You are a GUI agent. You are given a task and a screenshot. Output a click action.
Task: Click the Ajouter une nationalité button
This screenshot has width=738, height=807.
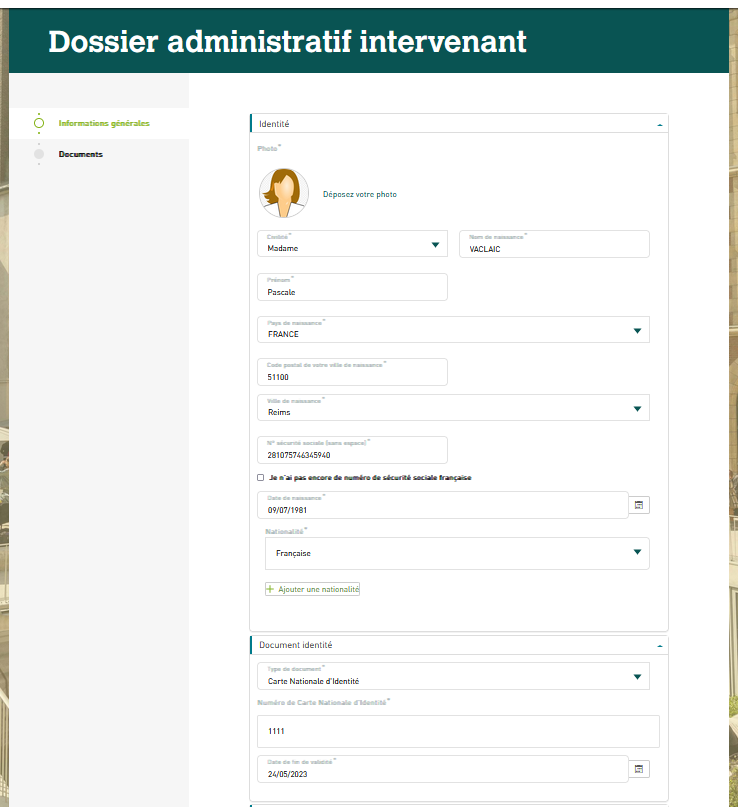point(318,590)
